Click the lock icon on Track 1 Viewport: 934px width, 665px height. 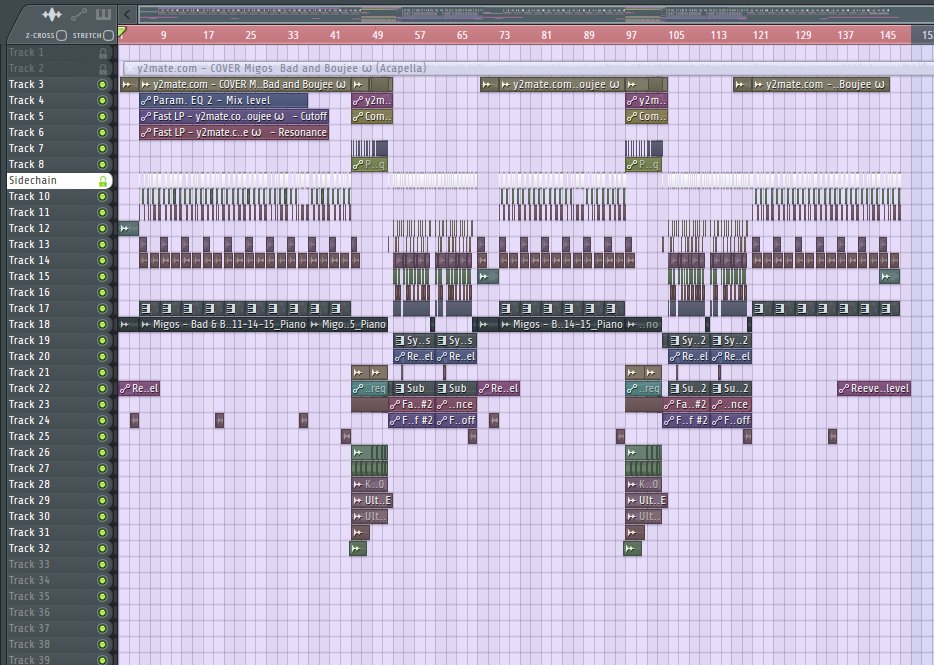103,52
